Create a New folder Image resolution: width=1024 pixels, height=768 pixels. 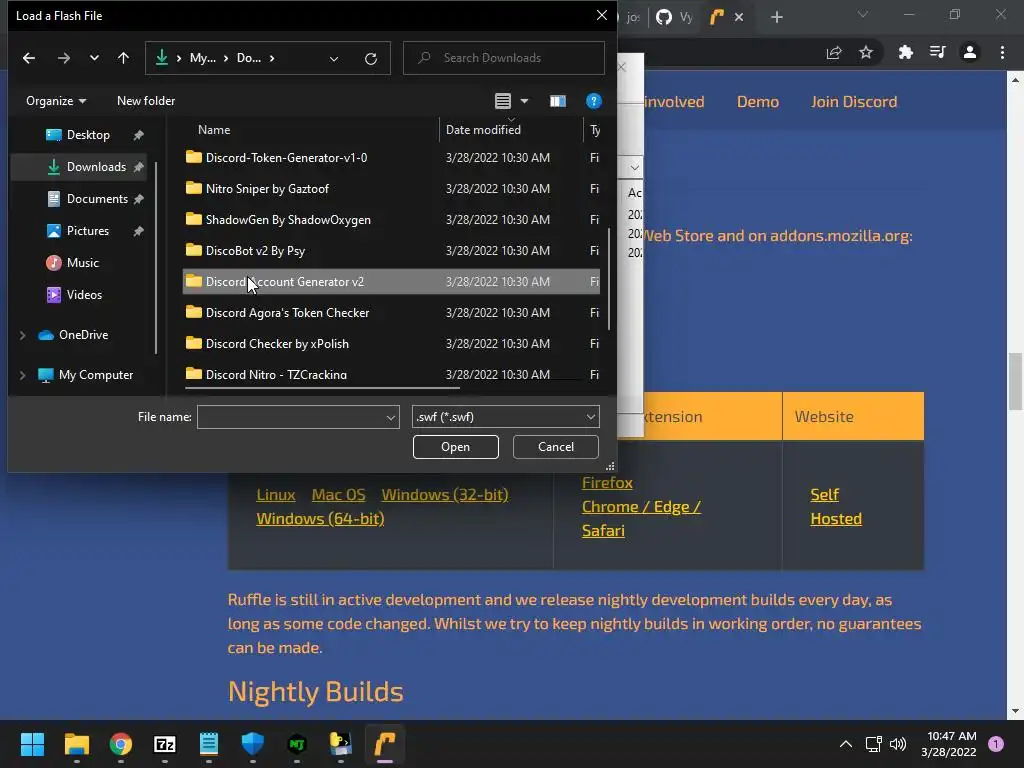click(x=146, y=101)
